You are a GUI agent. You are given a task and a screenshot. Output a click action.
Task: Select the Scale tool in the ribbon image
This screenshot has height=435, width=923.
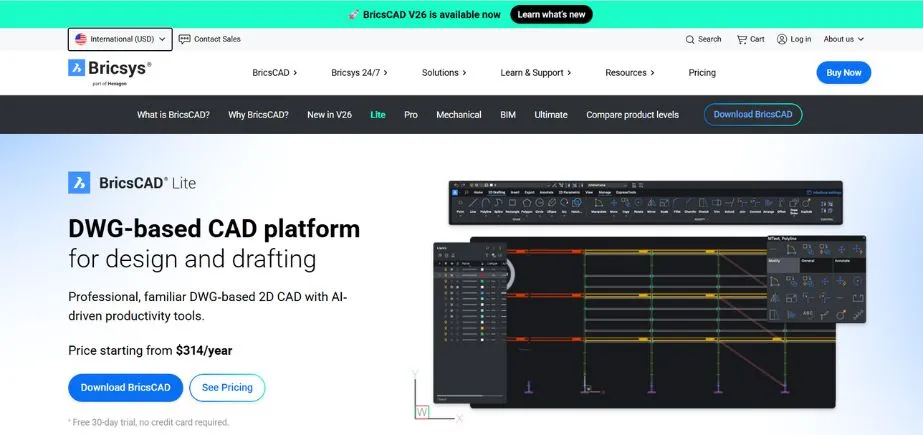(x=664, y=205)
